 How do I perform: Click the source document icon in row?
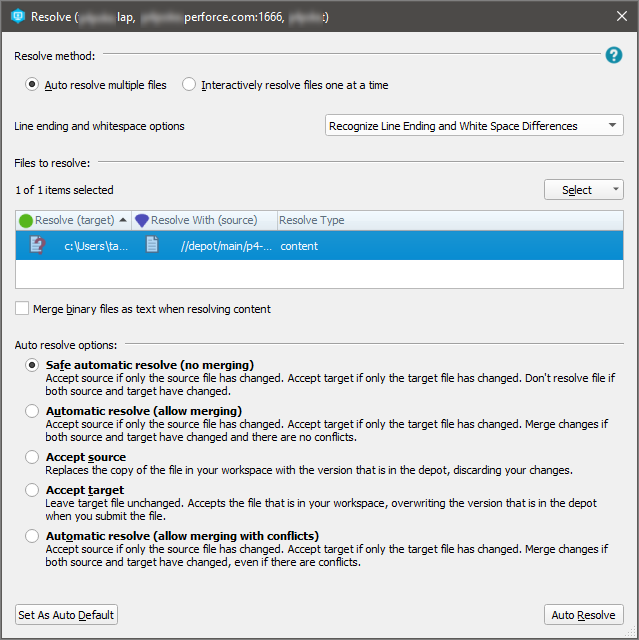pos(152,245)
